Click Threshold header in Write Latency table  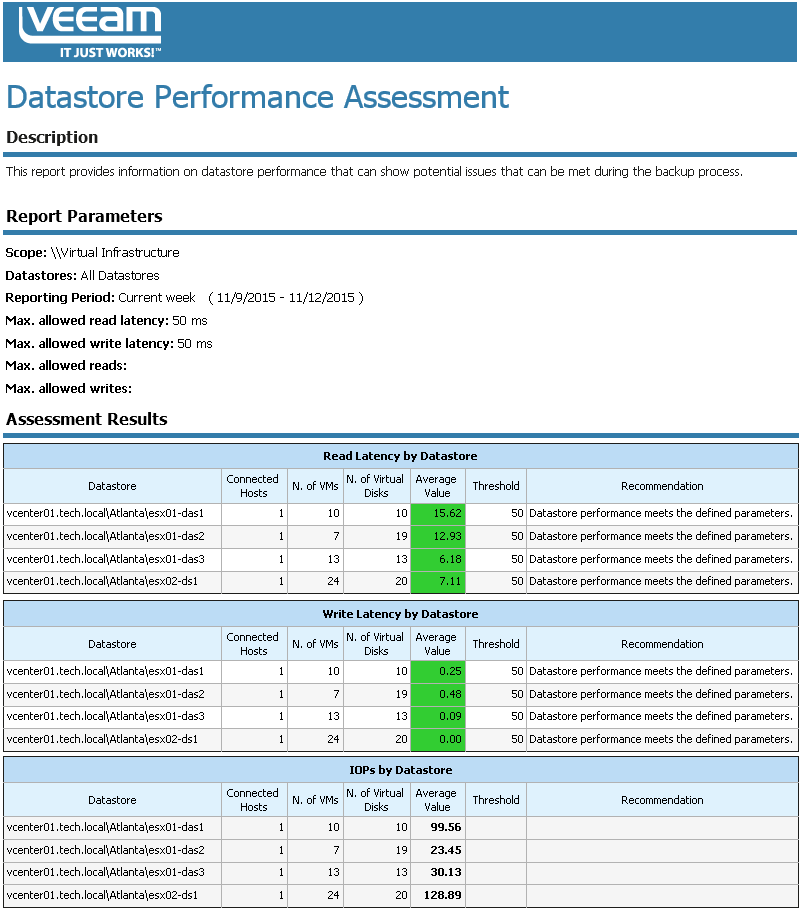pyautogui.click(x=495, y=644)
